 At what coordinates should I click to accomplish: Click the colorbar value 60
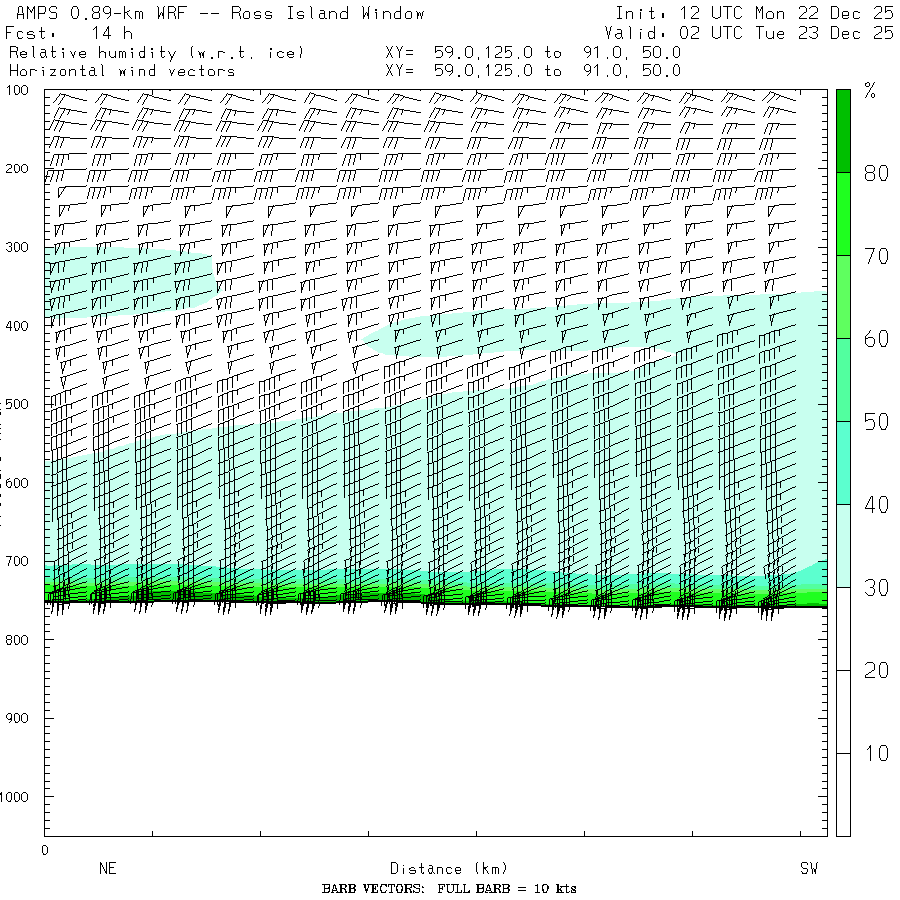pyautogui.click(x=876, y=339)
